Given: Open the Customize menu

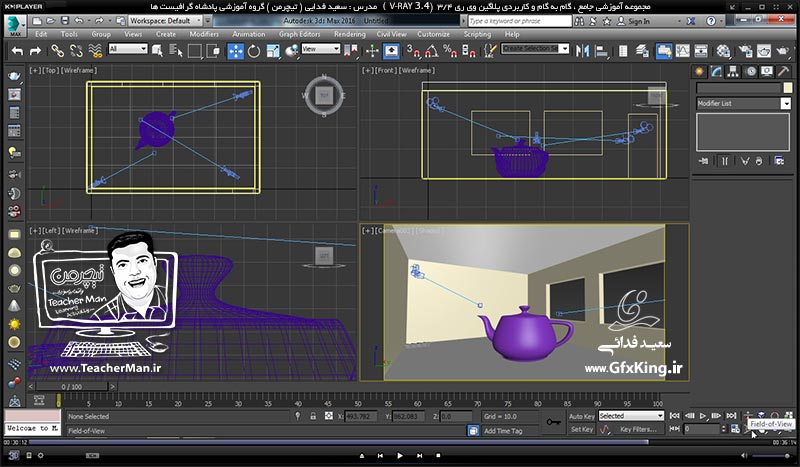Looking at the screenshot, I should (x=434, y=34).
